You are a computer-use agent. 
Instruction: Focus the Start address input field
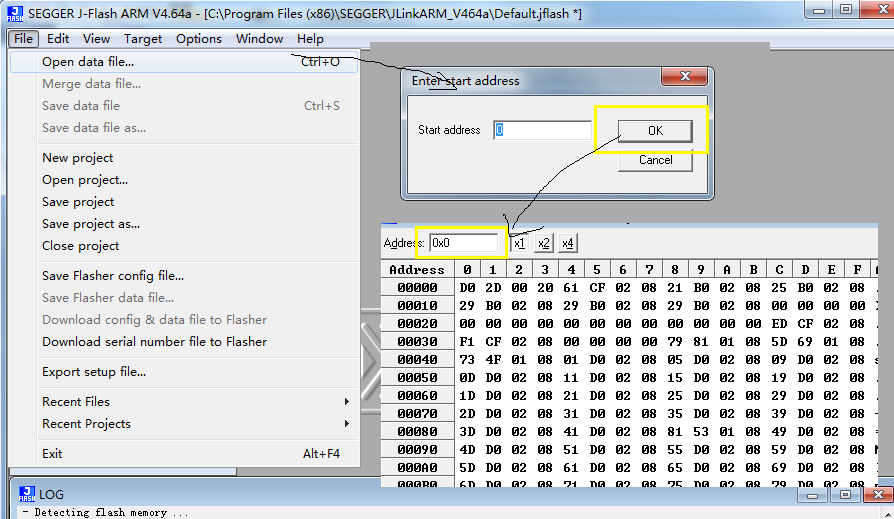click(x=542, y=130)
